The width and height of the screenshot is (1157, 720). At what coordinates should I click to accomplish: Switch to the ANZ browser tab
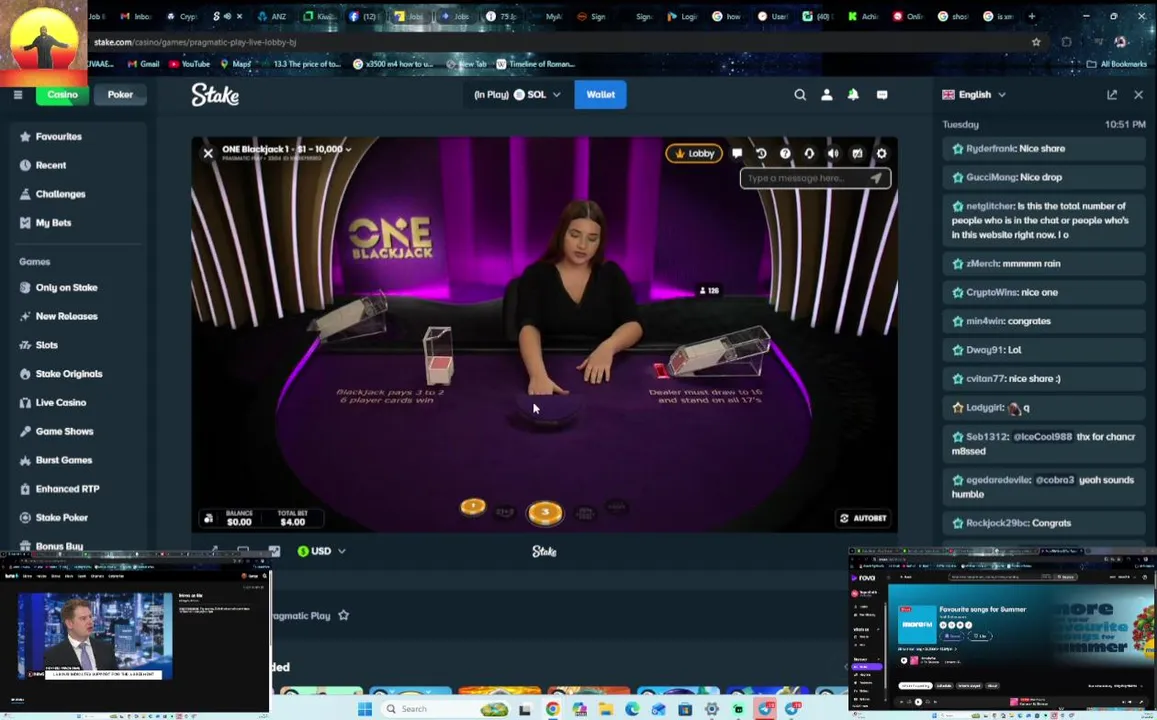click(x=272, y=16)
